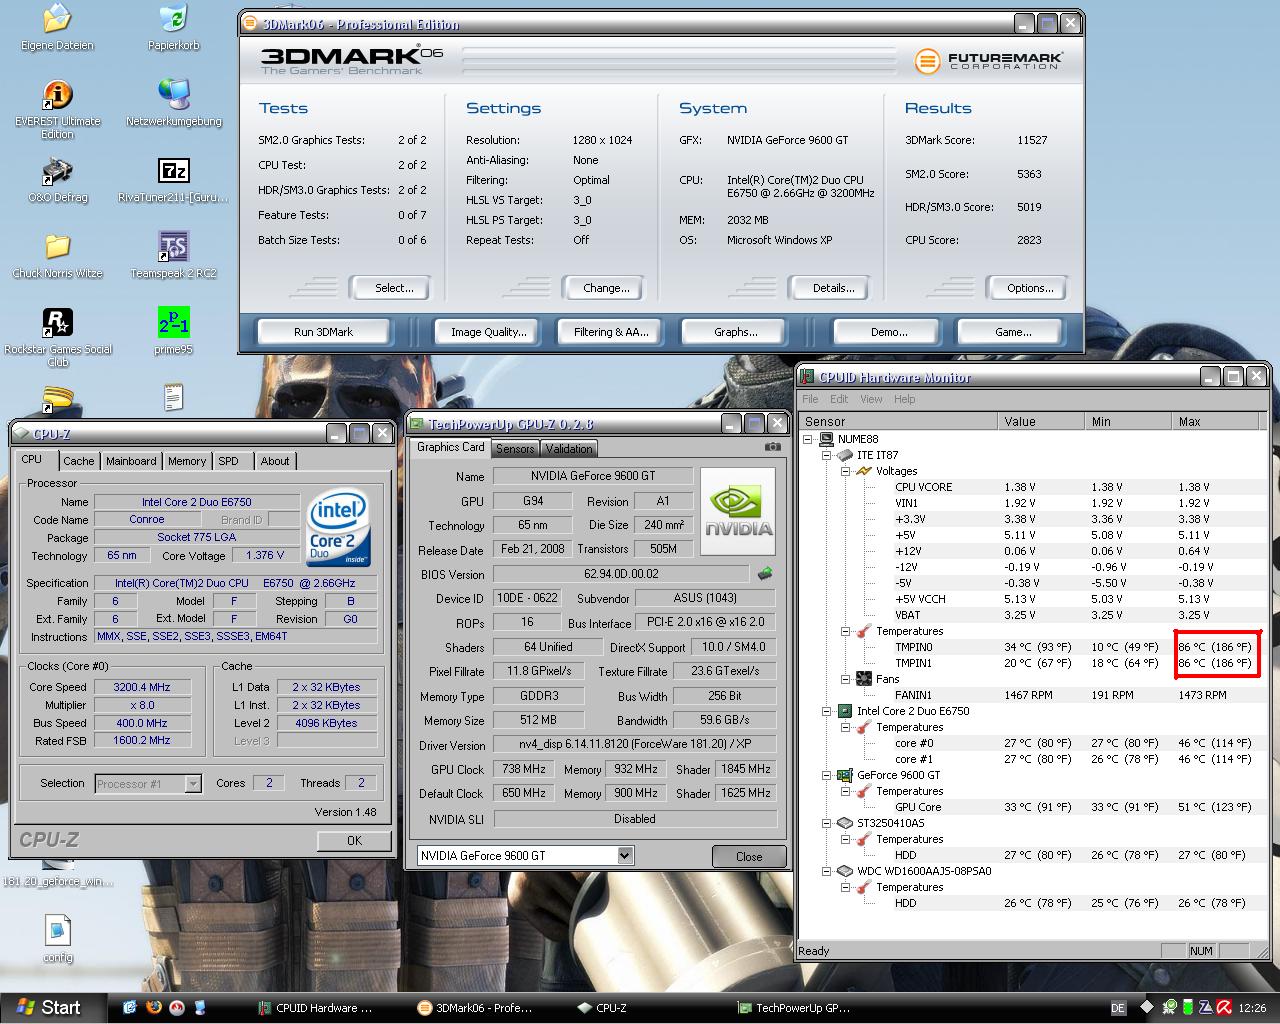This screenshot has height=1024, width=1280.
Task: Launch Internet Explorer from quick launch
Action: pyautogui.click(x=130, y=1007)
